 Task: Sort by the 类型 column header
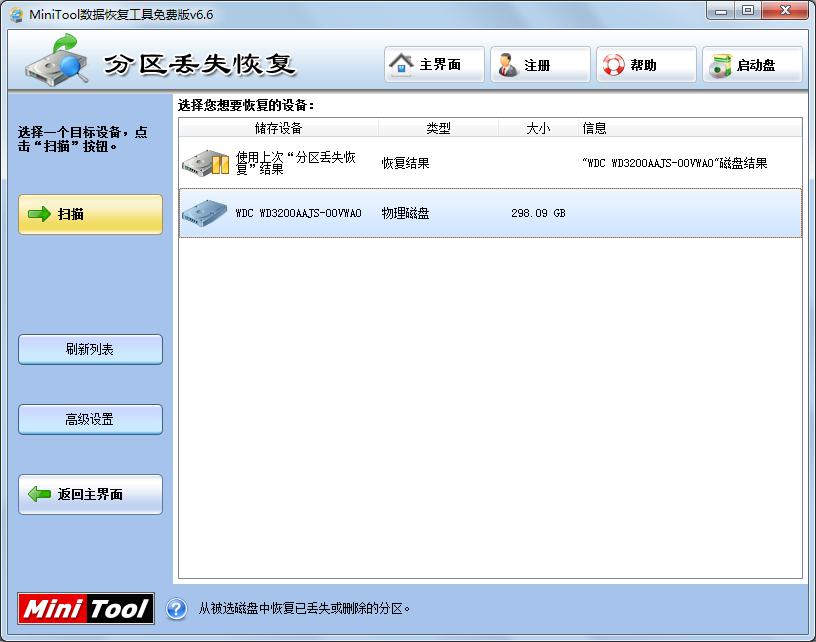pos(438,128)
